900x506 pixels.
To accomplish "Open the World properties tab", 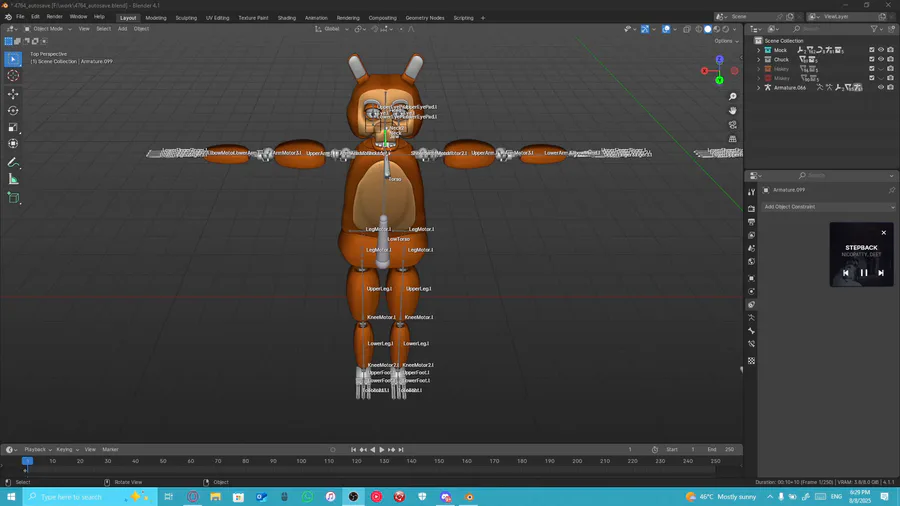I will click(x=751, y=262).
